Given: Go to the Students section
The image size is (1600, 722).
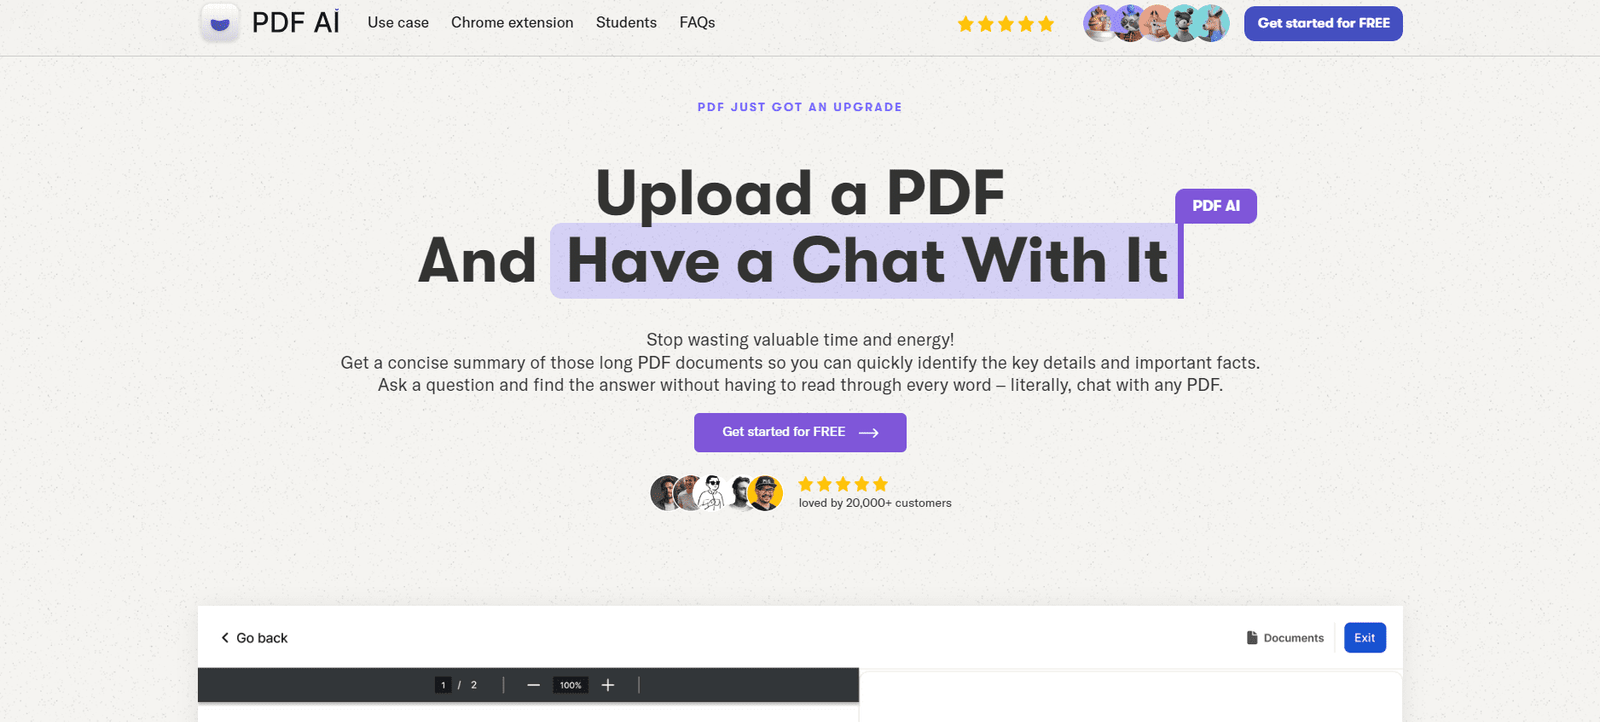Looking at the screenshot, I should (626, 22).
